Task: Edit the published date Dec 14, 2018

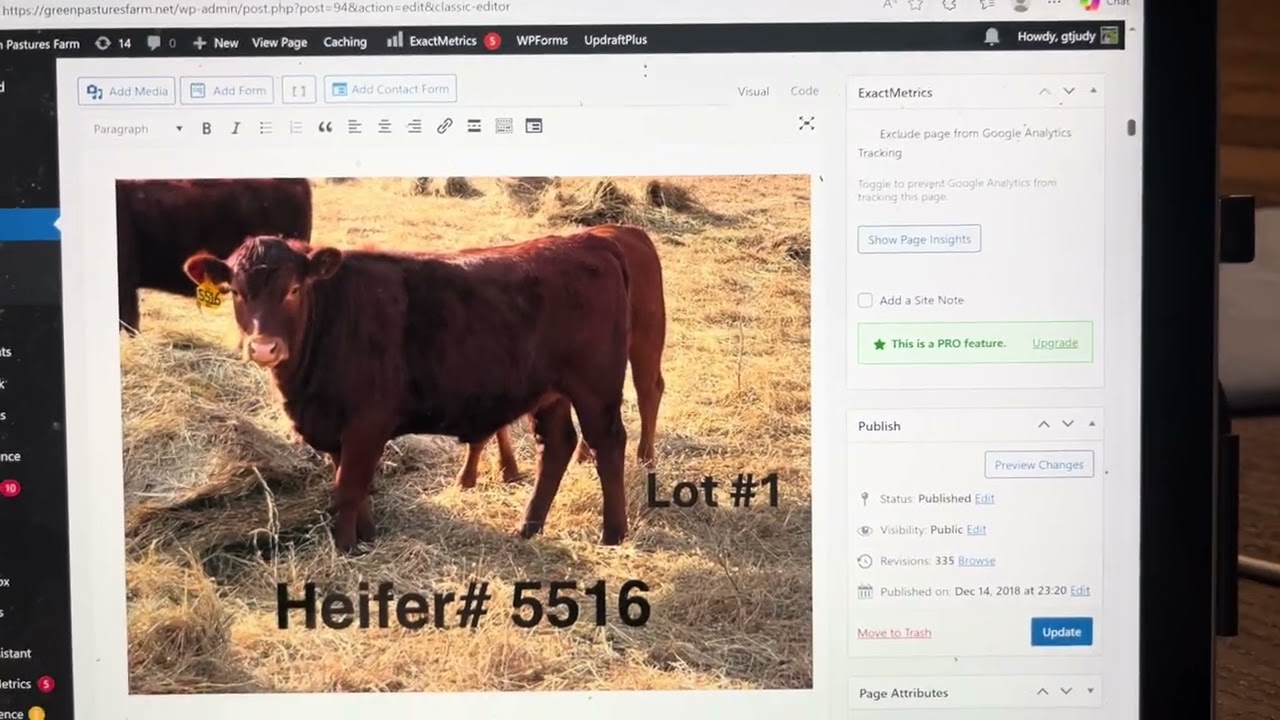Action: (x=1080, y=591)
